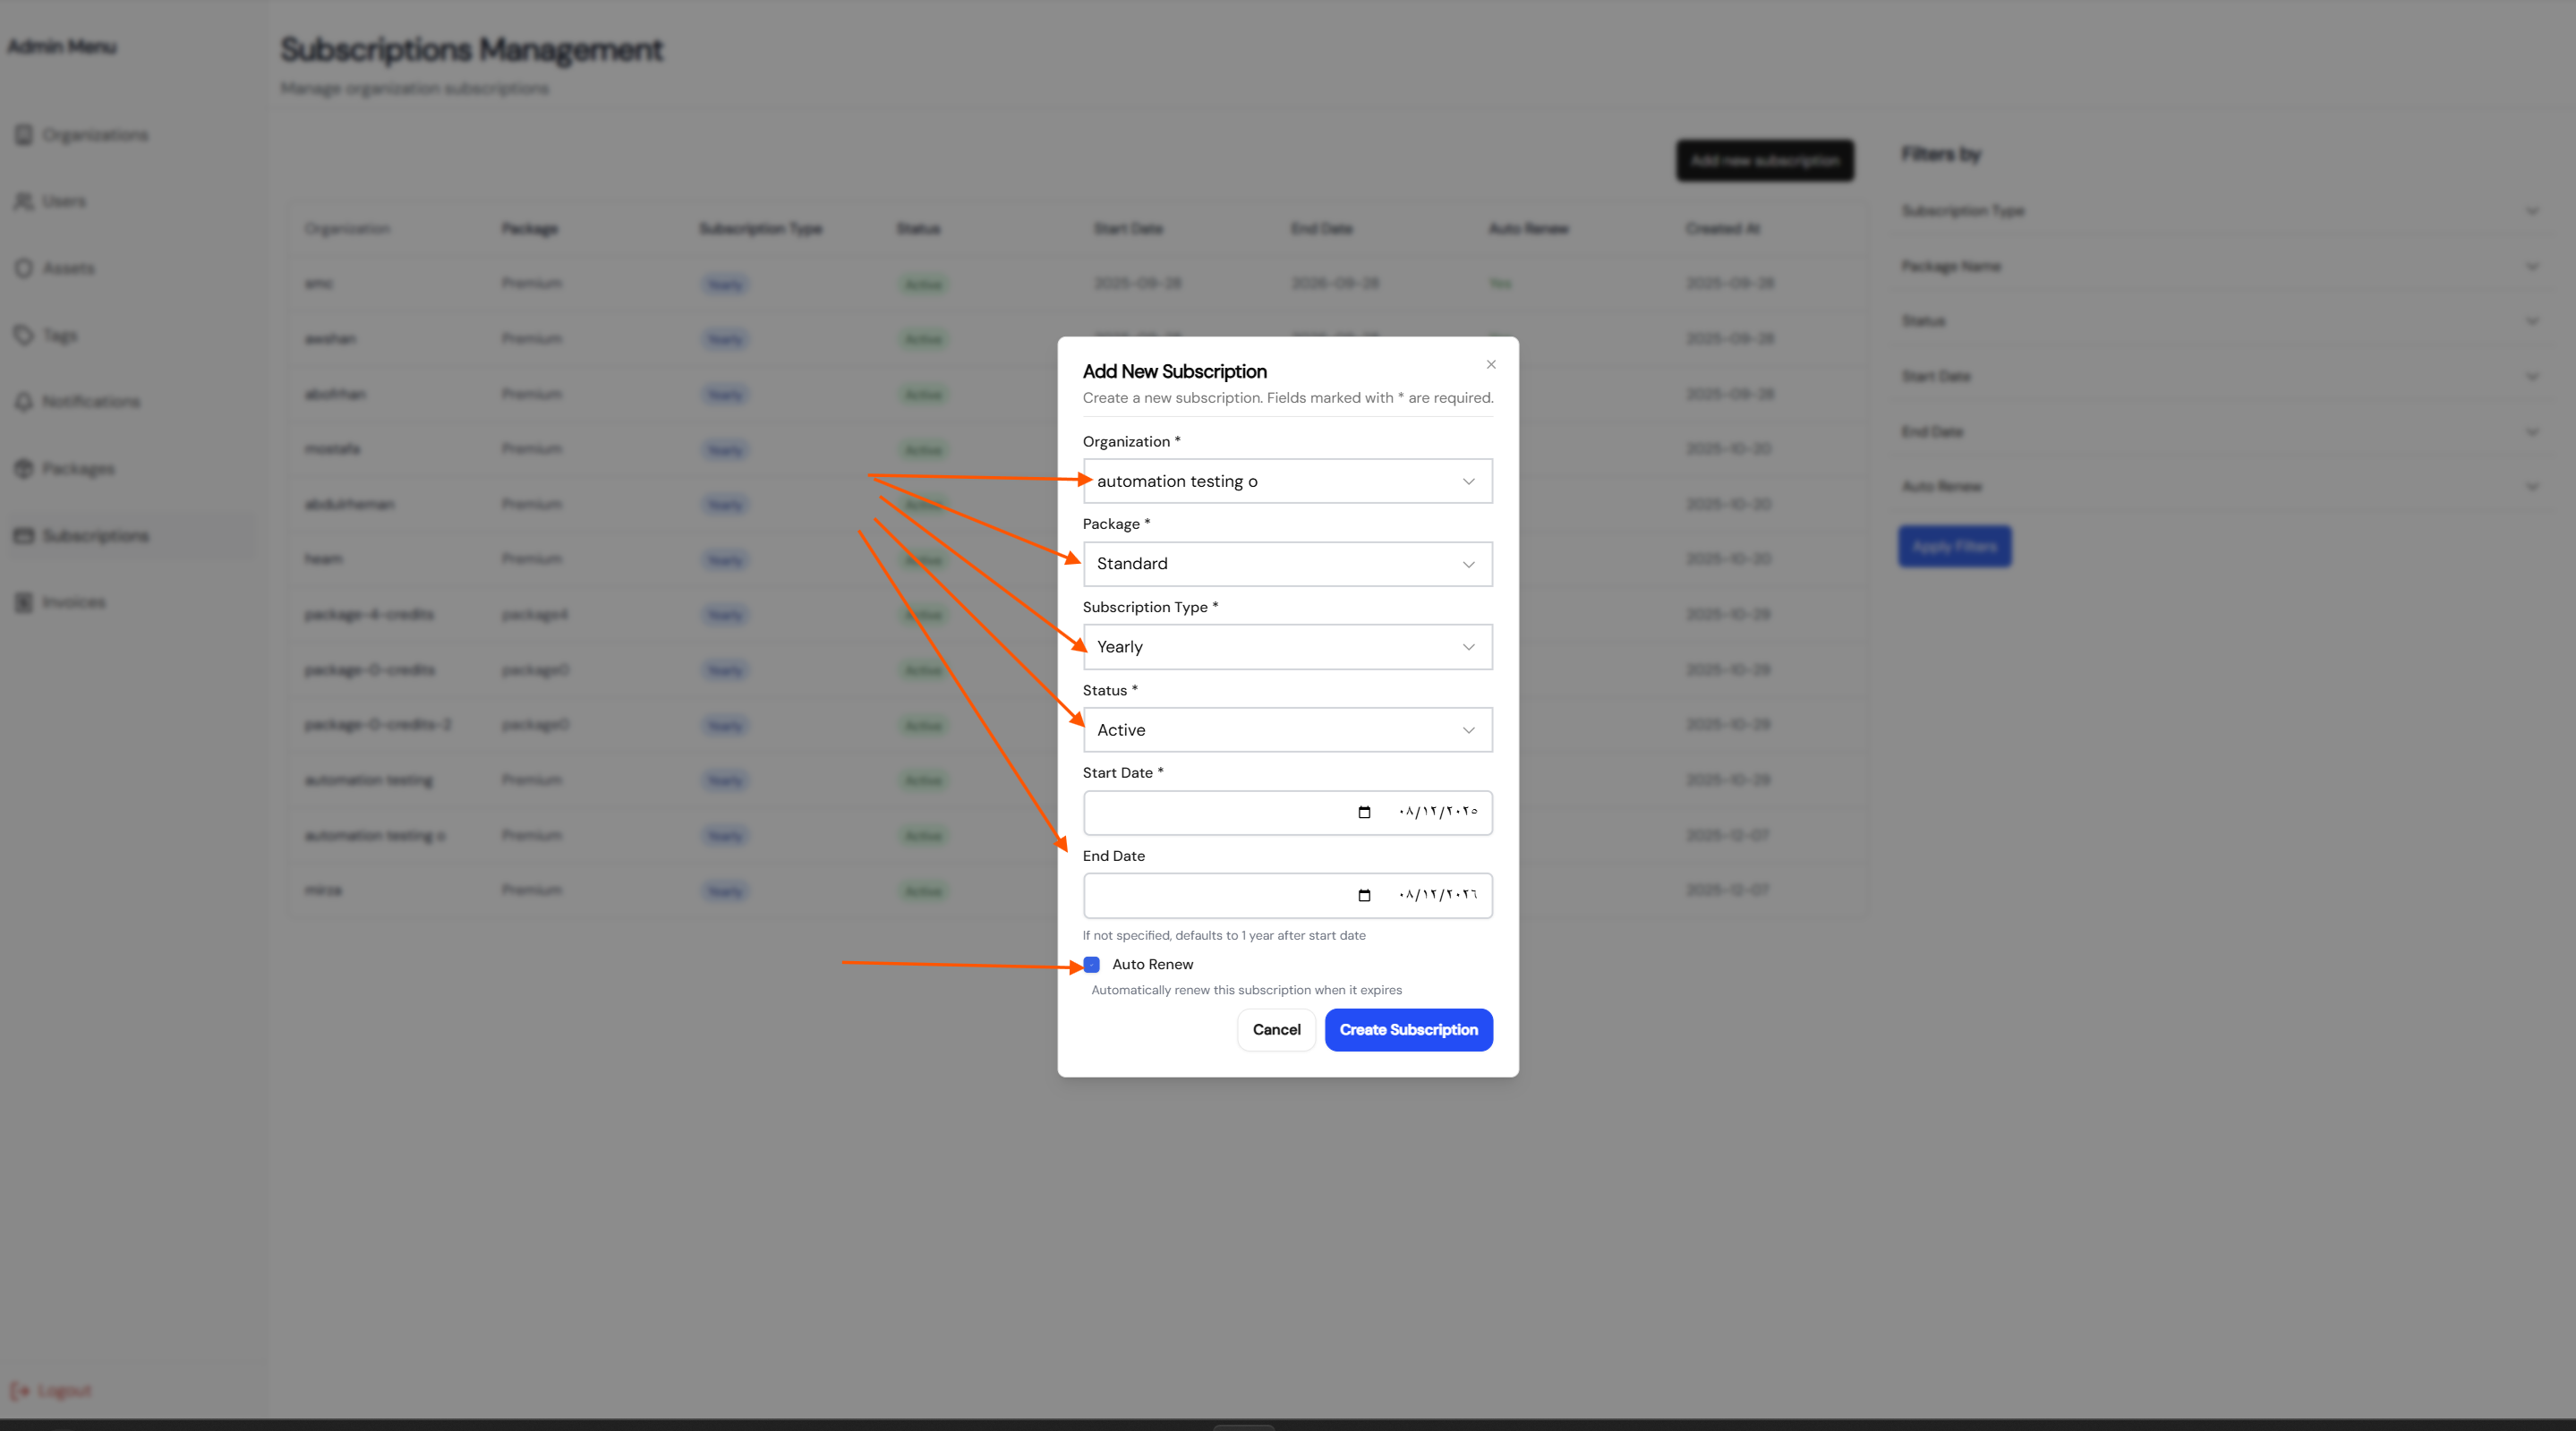Click the Users sidebar icon
2576x1431 pixels.
tap(24, 202)
